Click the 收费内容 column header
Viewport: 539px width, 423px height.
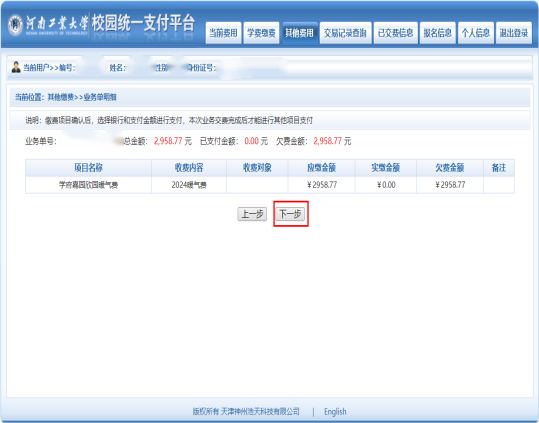tap(189, 168)
